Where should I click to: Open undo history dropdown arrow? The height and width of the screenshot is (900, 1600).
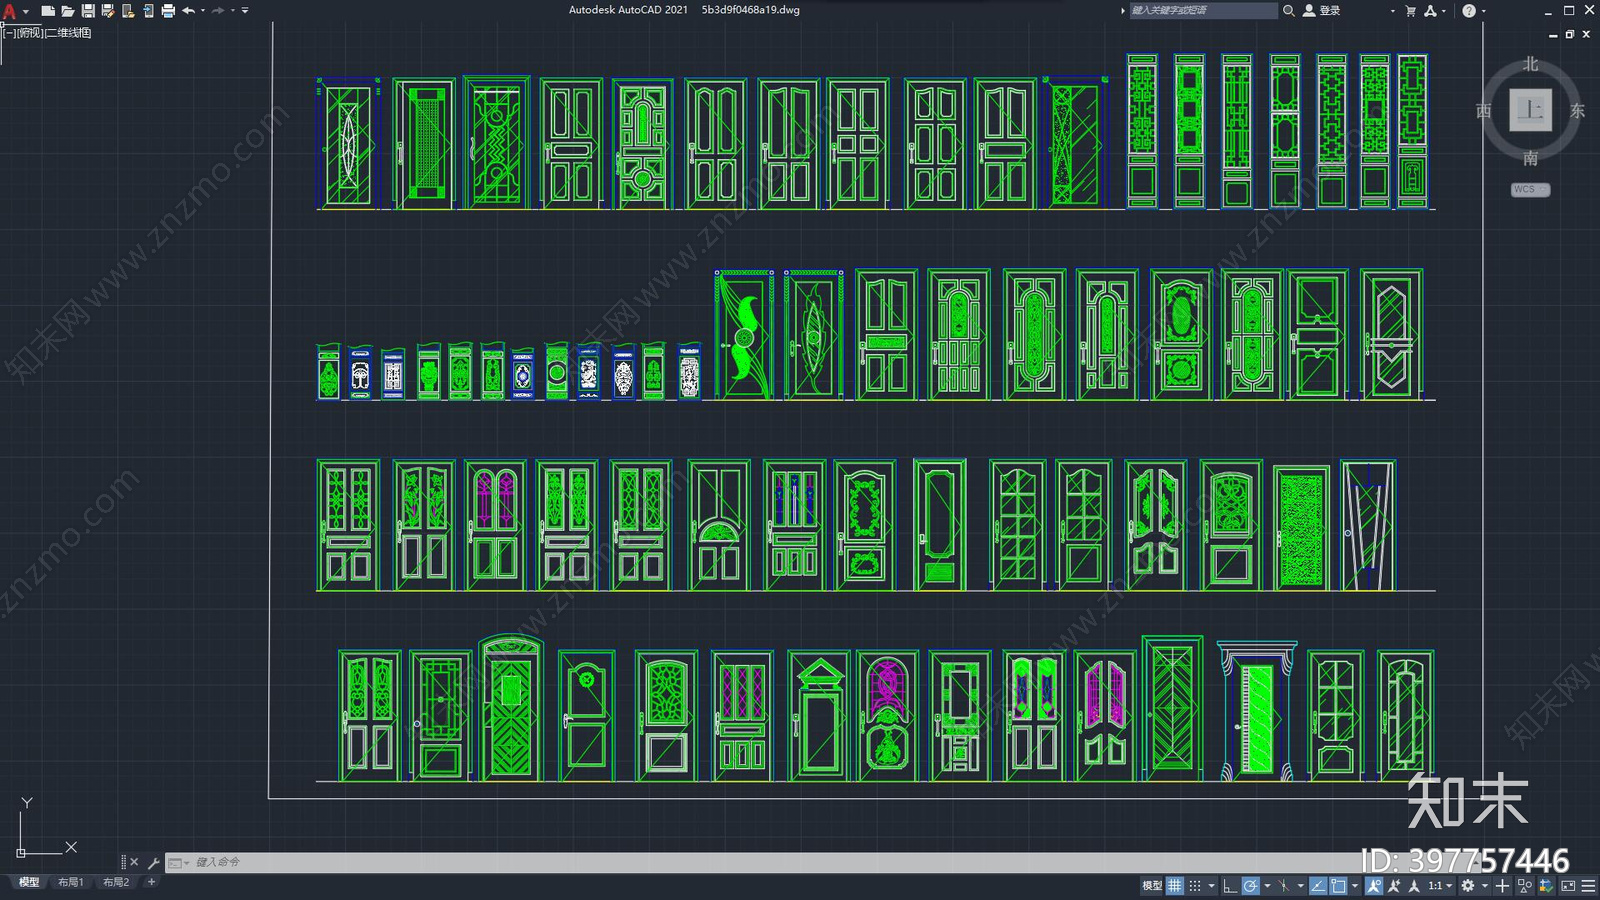point(203,11)
